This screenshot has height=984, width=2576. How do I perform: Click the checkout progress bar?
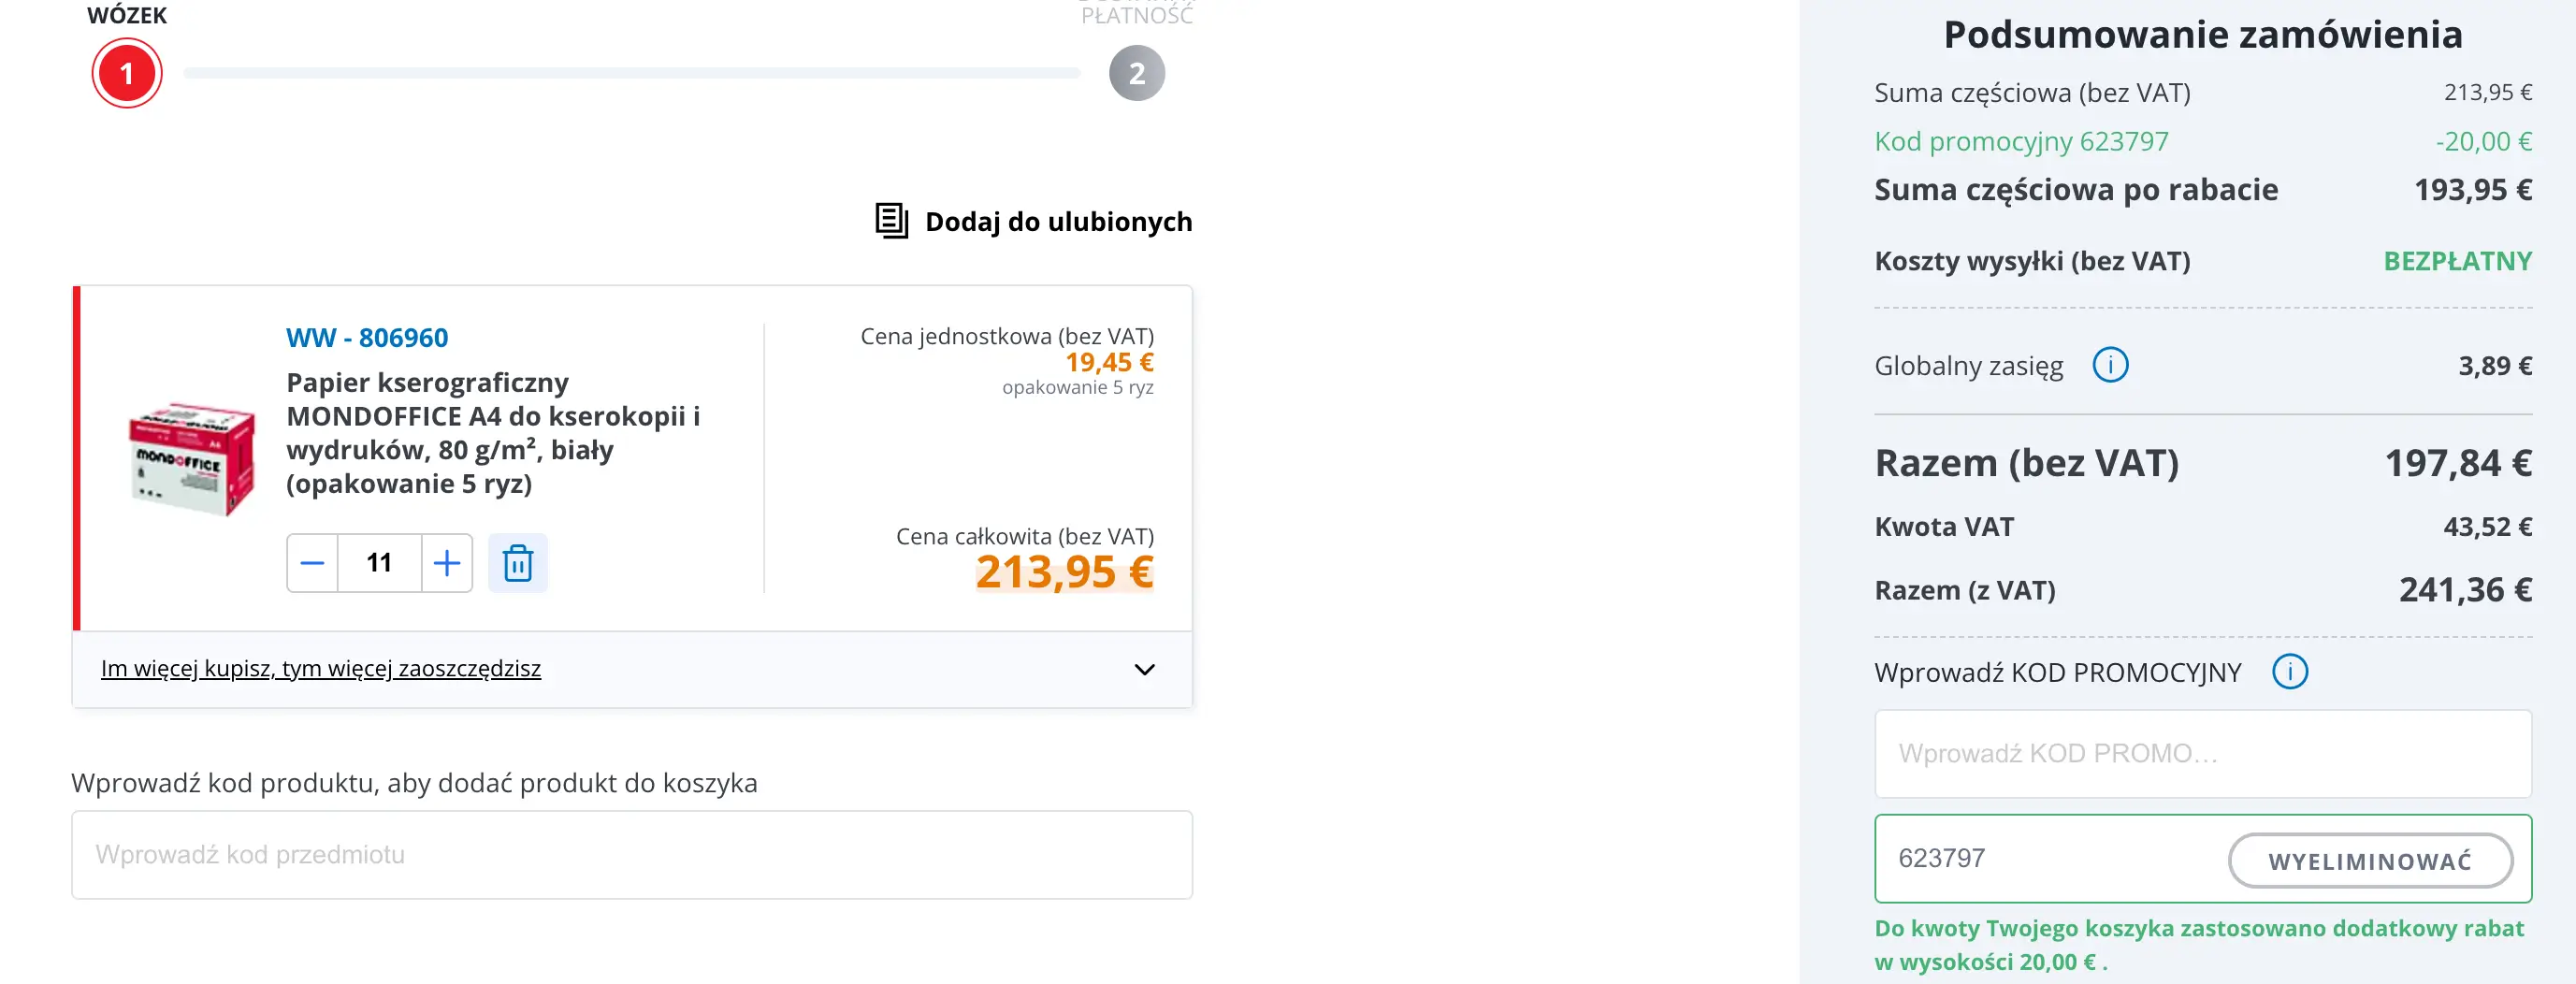[631, 73]
